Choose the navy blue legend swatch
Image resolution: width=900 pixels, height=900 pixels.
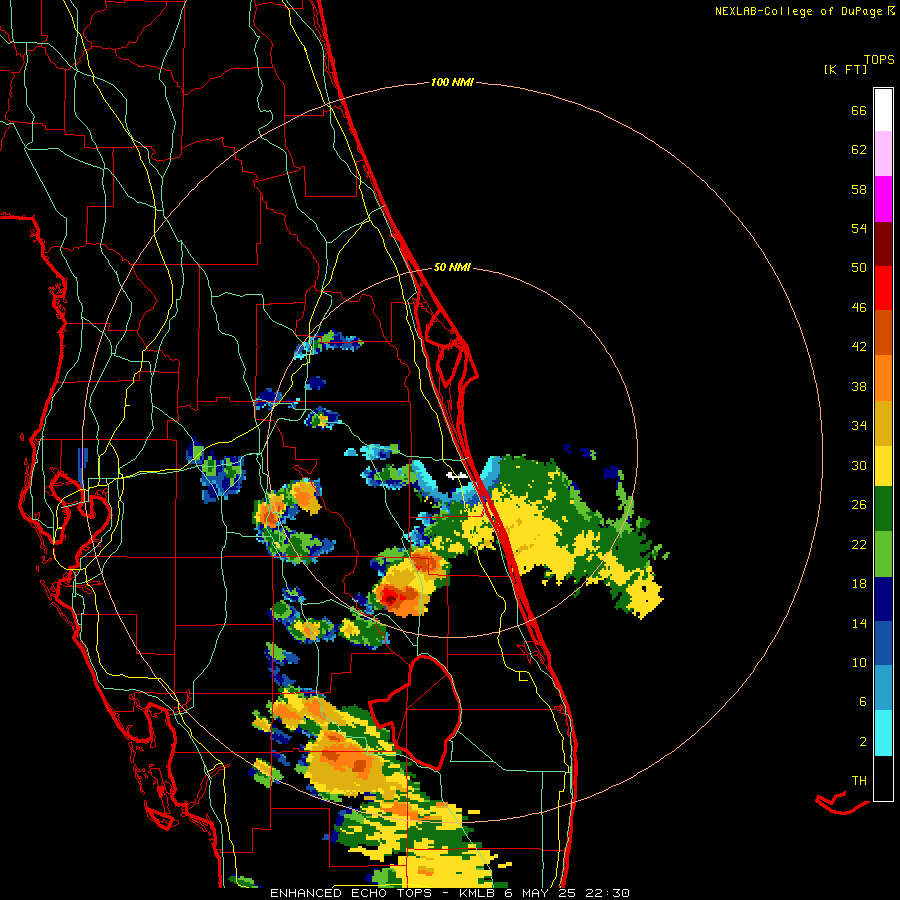click(x=883, y=599)
